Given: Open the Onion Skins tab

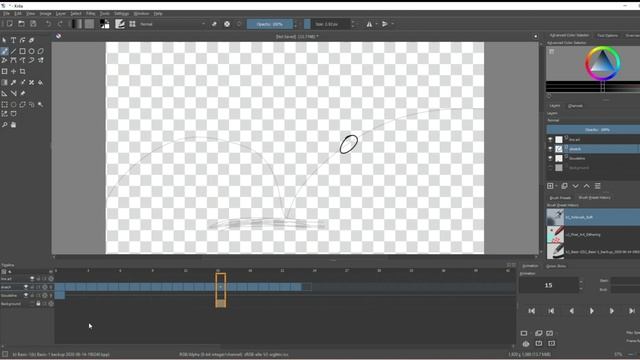Looking at the screenshot, I should point(556,266).
